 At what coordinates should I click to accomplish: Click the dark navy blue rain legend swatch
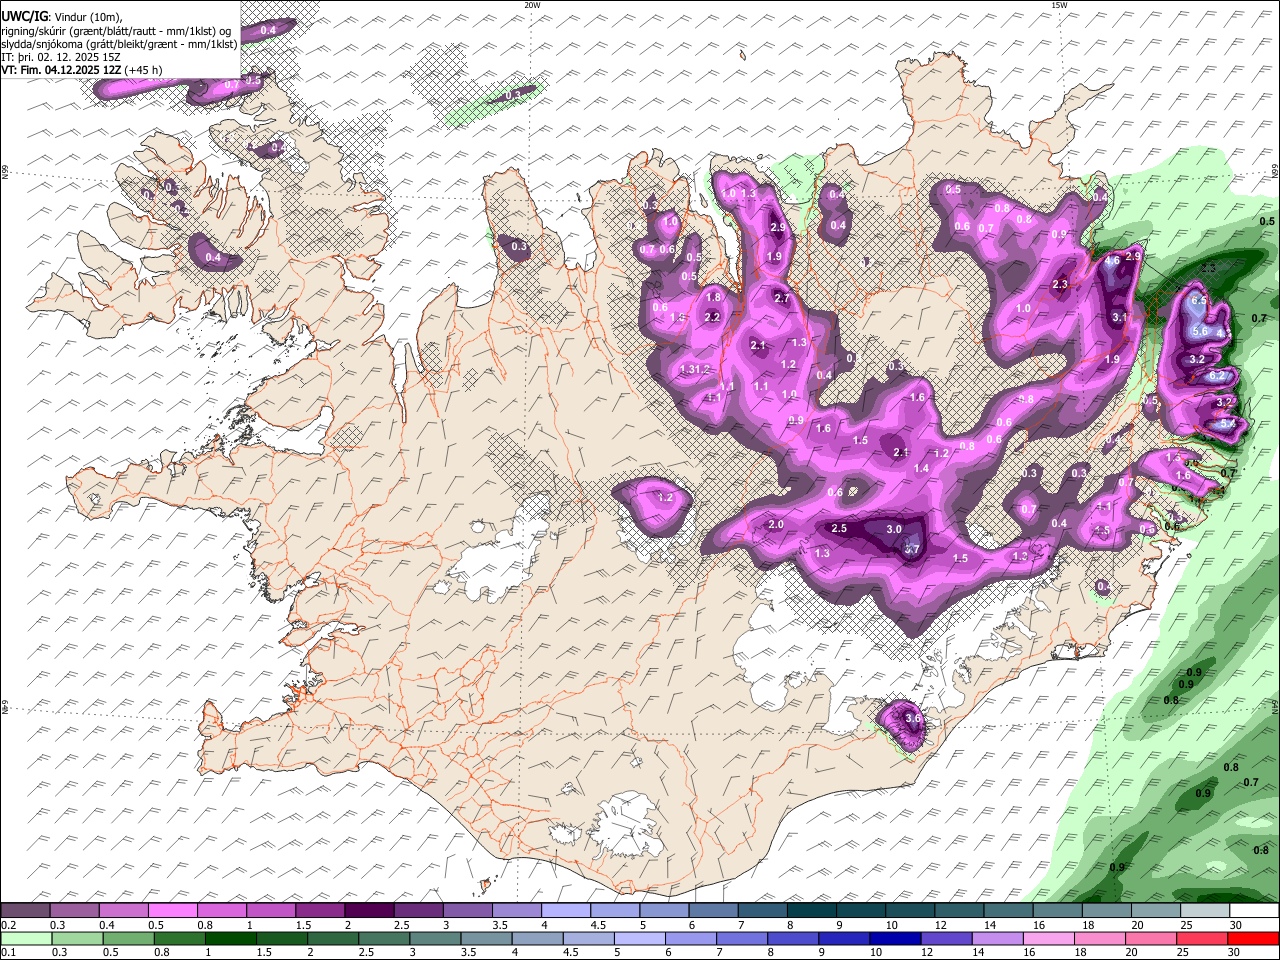[894, 938]
